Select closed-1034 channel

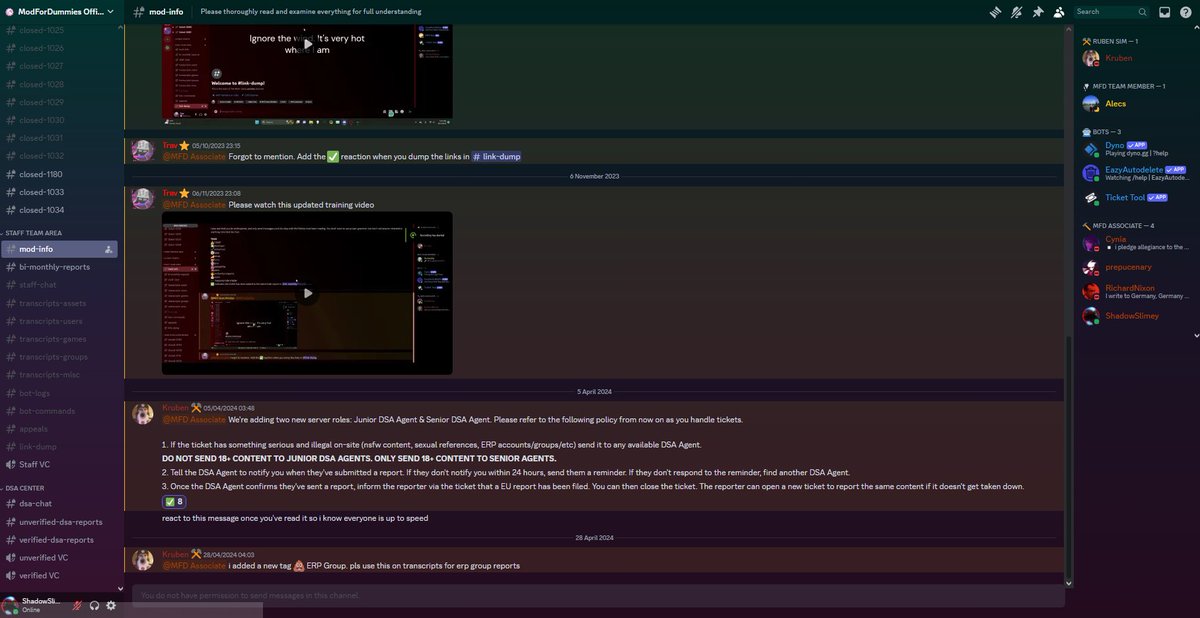60,210
